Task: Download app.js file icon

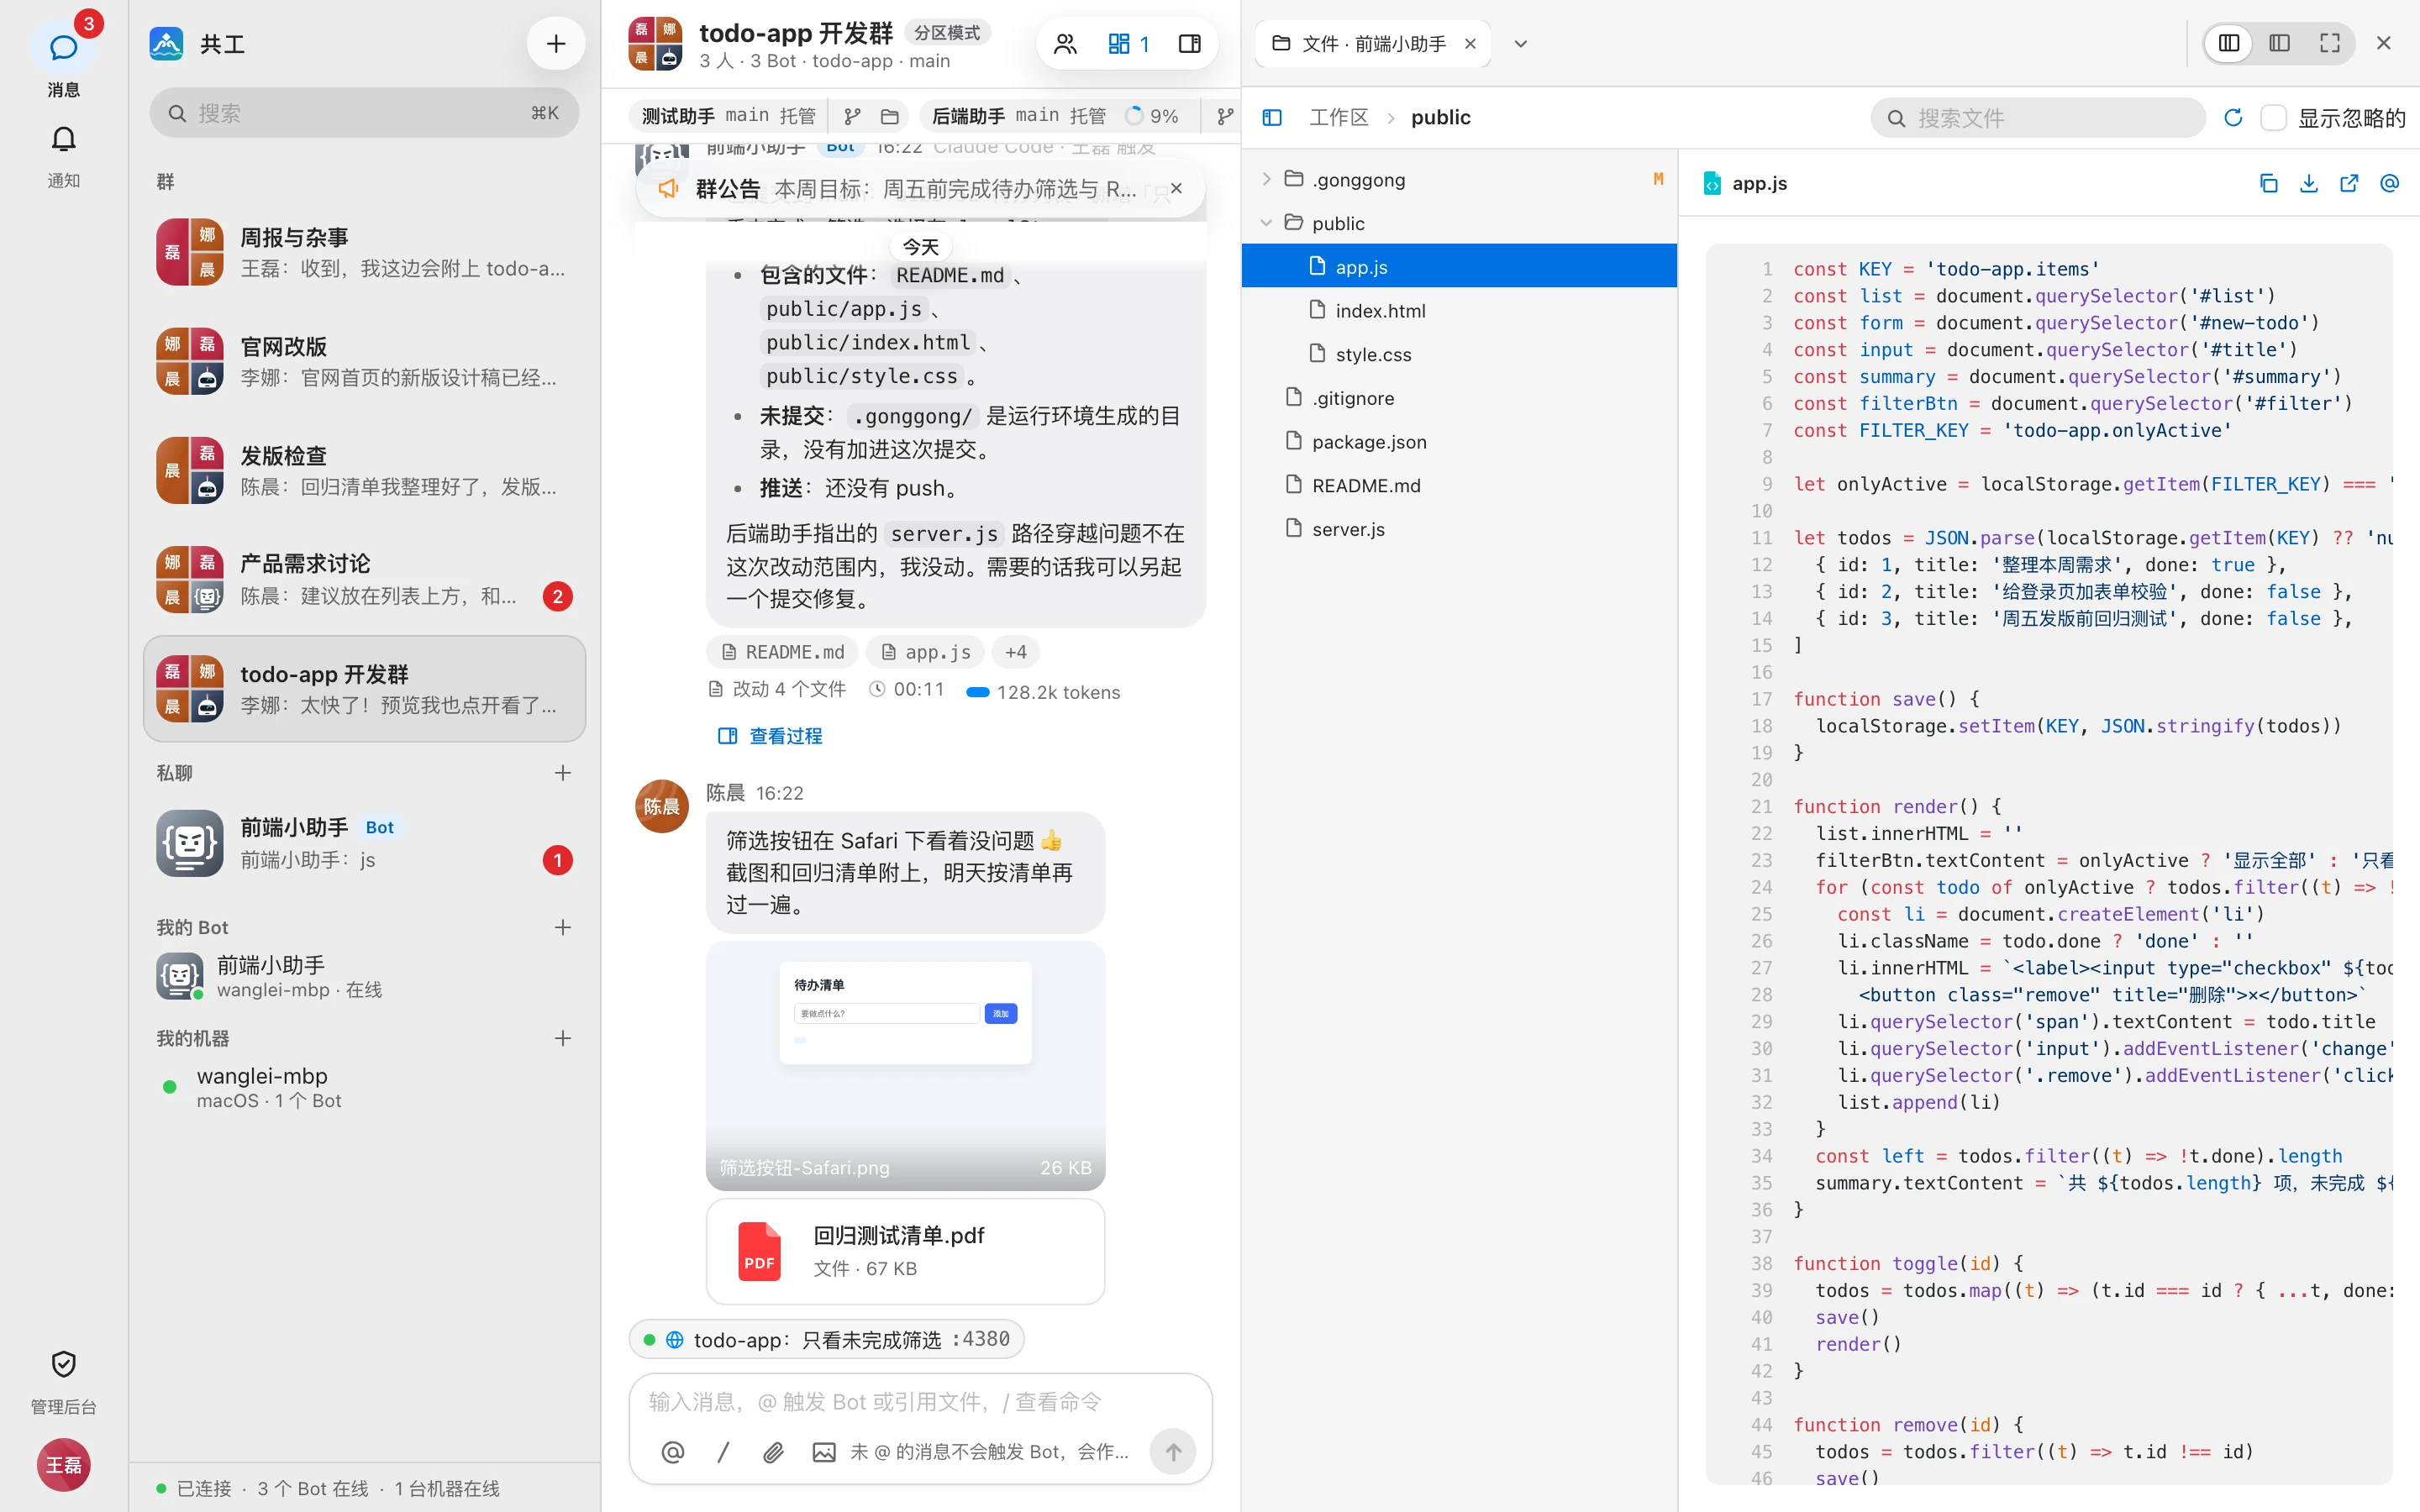Action: click(2309, 183)
